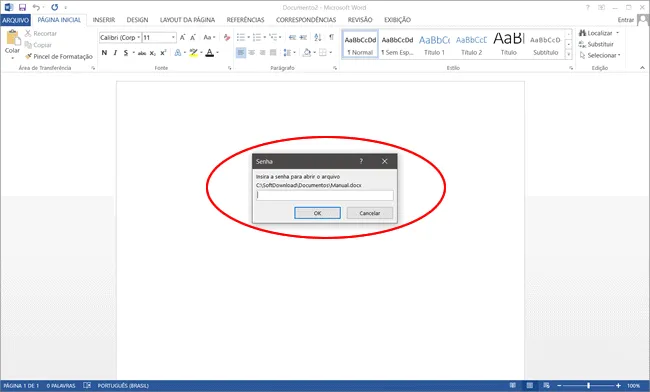Expand the styles gallery more arrow
The image size is (650, 392).
coord(569,54)
